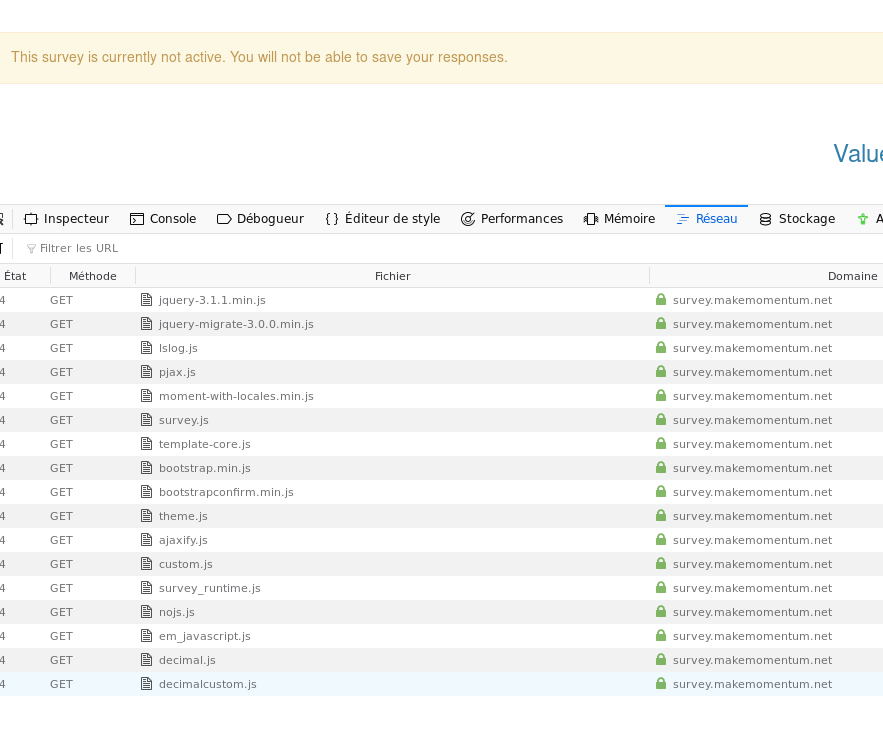
Task: Click the Domaine column header
Action: click(x=851, y=276)
